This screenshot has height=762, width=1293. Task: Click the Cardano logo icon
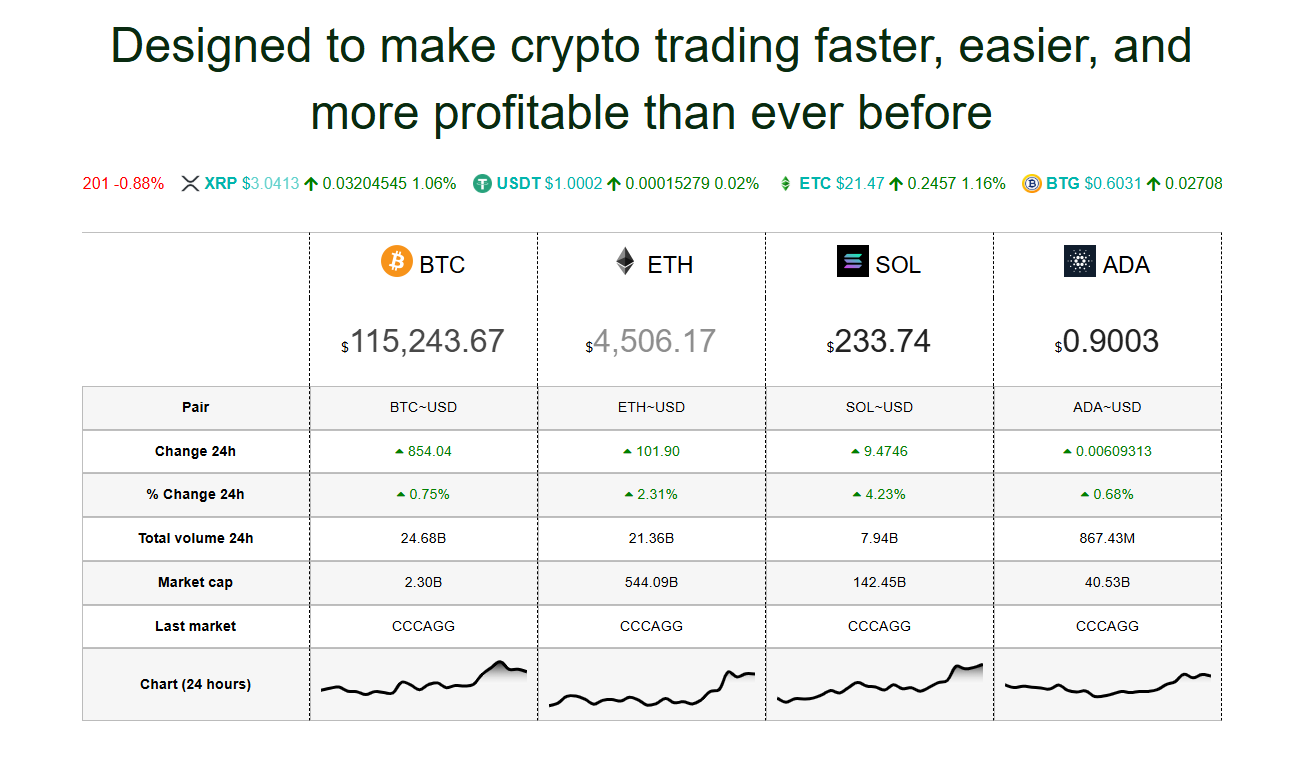click(x=1080, y=262)
